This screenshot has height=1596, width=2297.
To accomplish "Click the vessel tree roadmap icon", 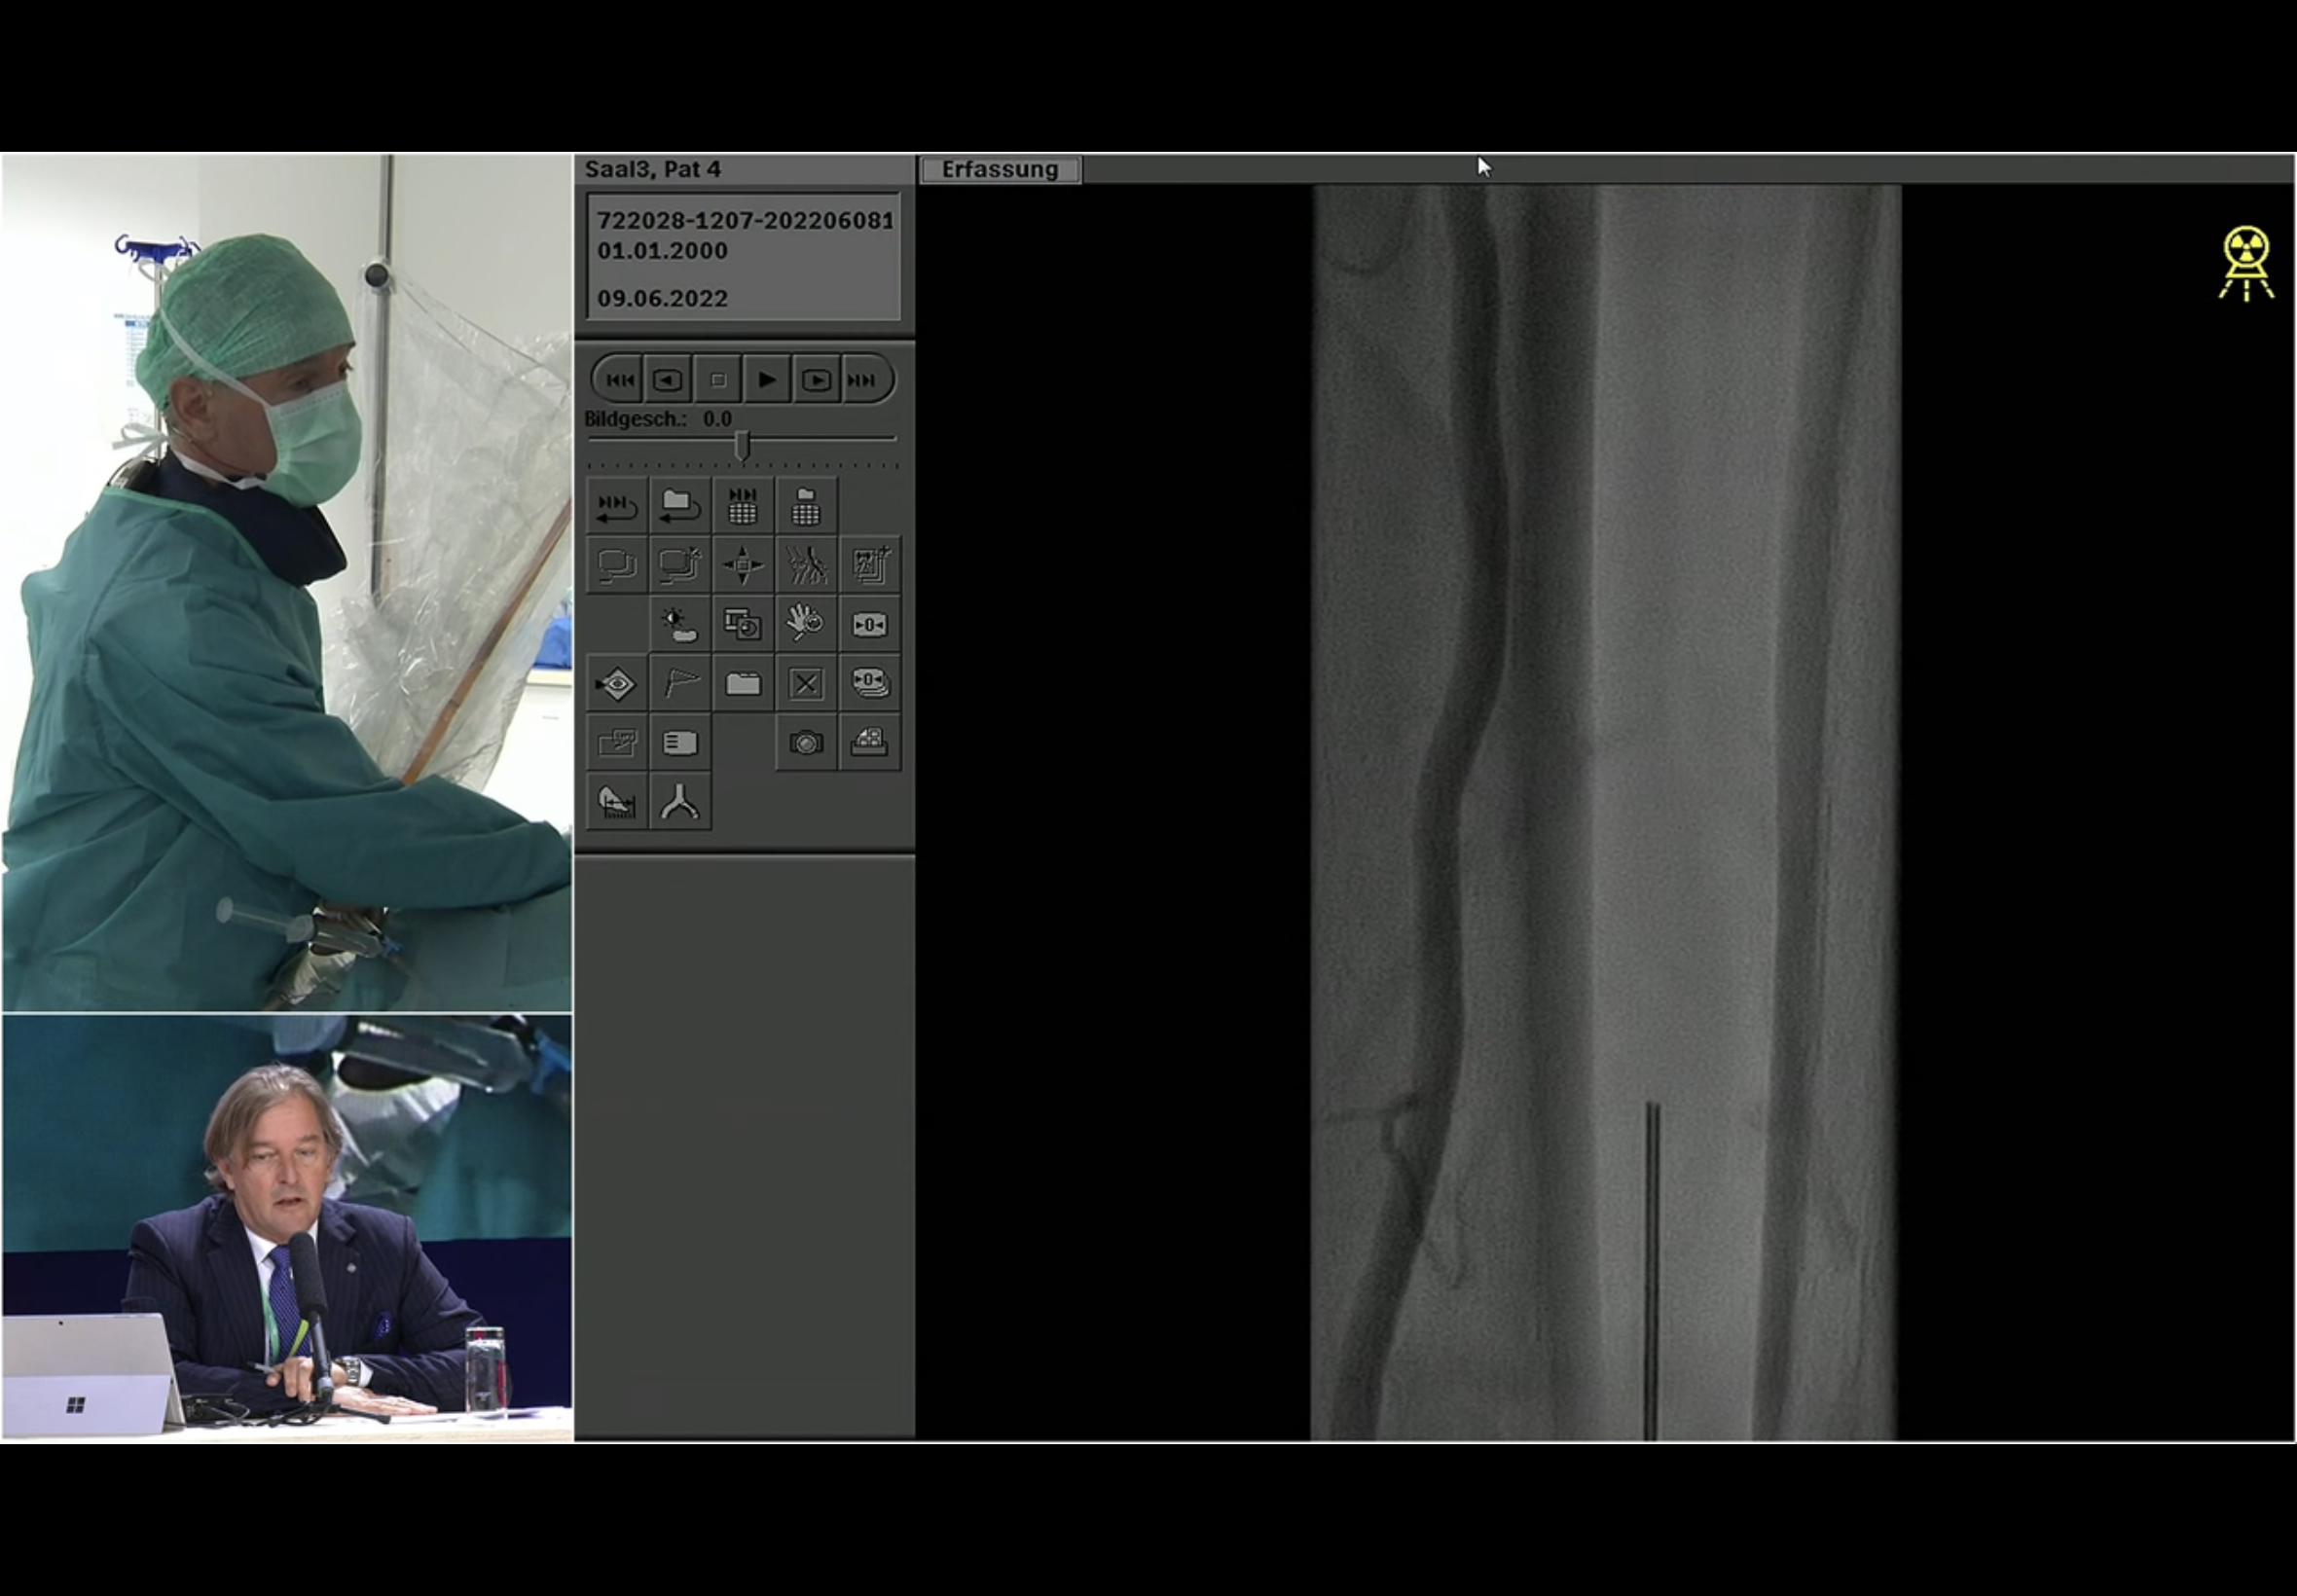I will click(806, 566).
